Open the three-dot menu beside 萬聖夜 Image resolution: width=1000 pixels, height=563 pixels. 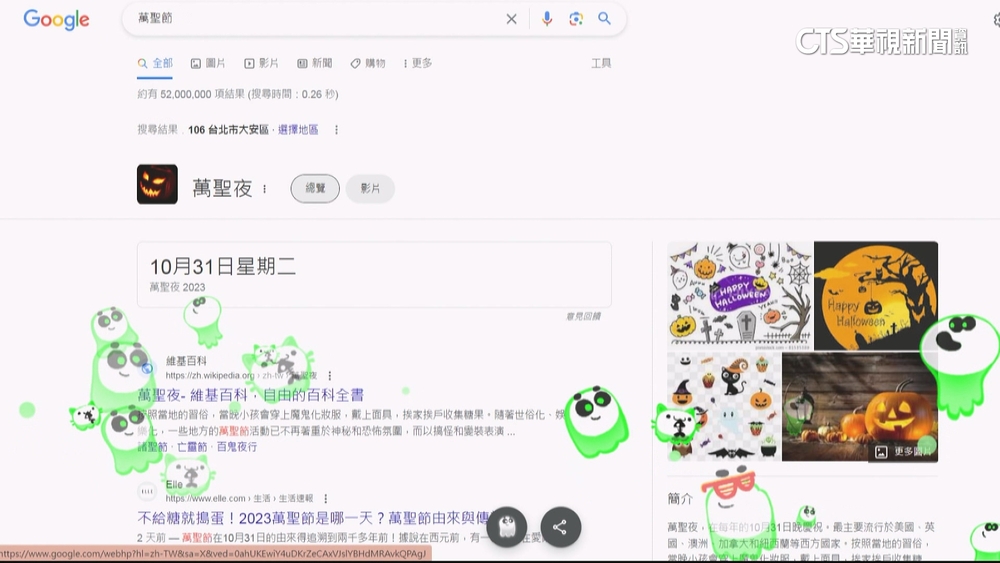264,189
